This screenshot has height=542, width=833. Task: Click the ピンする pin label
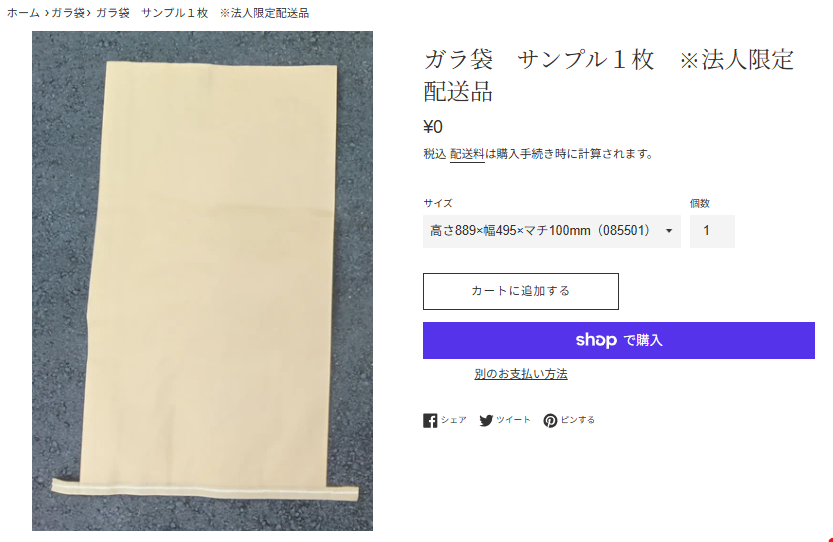click(x=577, y=420)
